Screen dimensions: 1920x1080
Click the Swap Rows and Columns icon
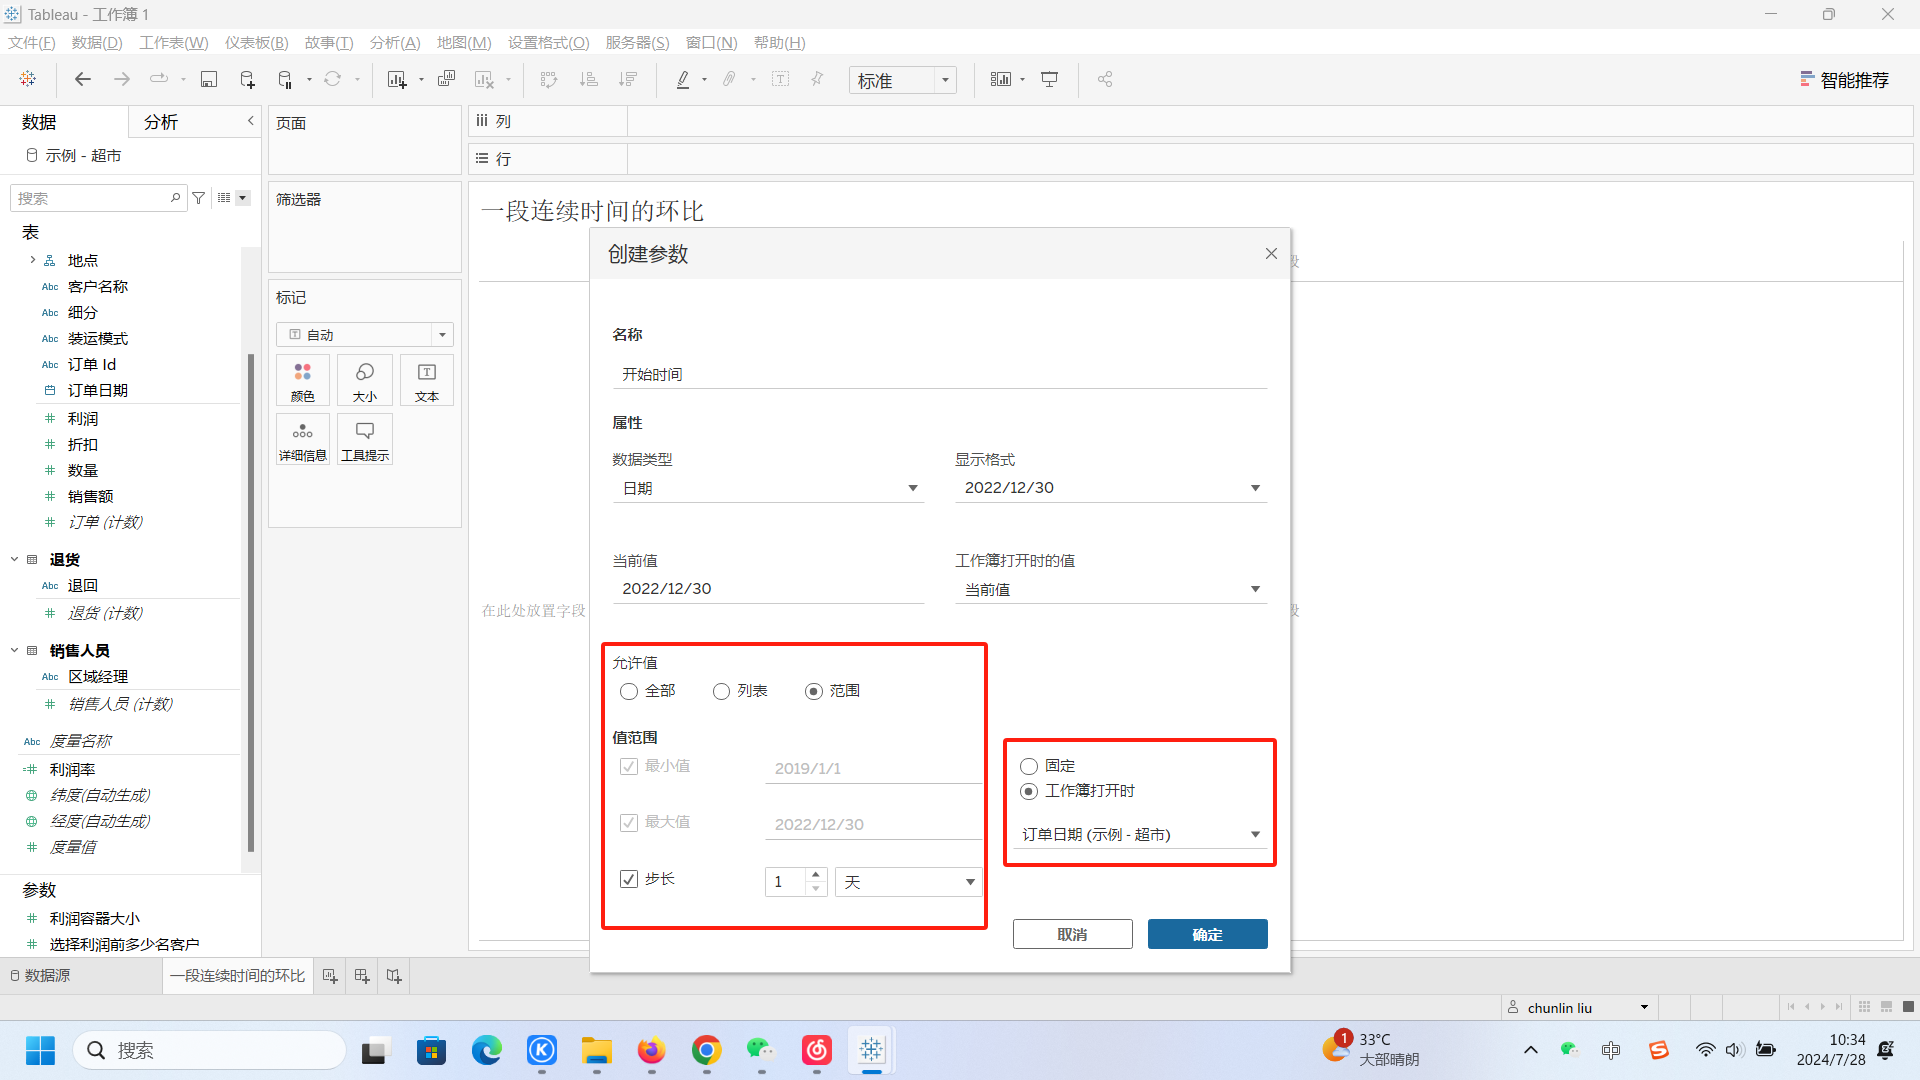click(549, 79)
